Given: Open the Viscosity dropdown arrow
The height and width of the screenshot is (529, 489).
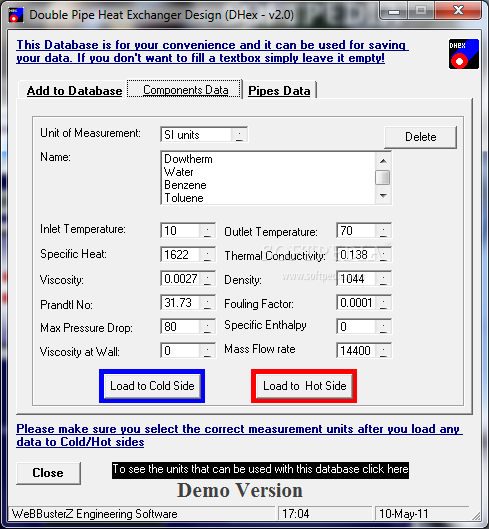Looking at the screenshot, I should point(207,279).
